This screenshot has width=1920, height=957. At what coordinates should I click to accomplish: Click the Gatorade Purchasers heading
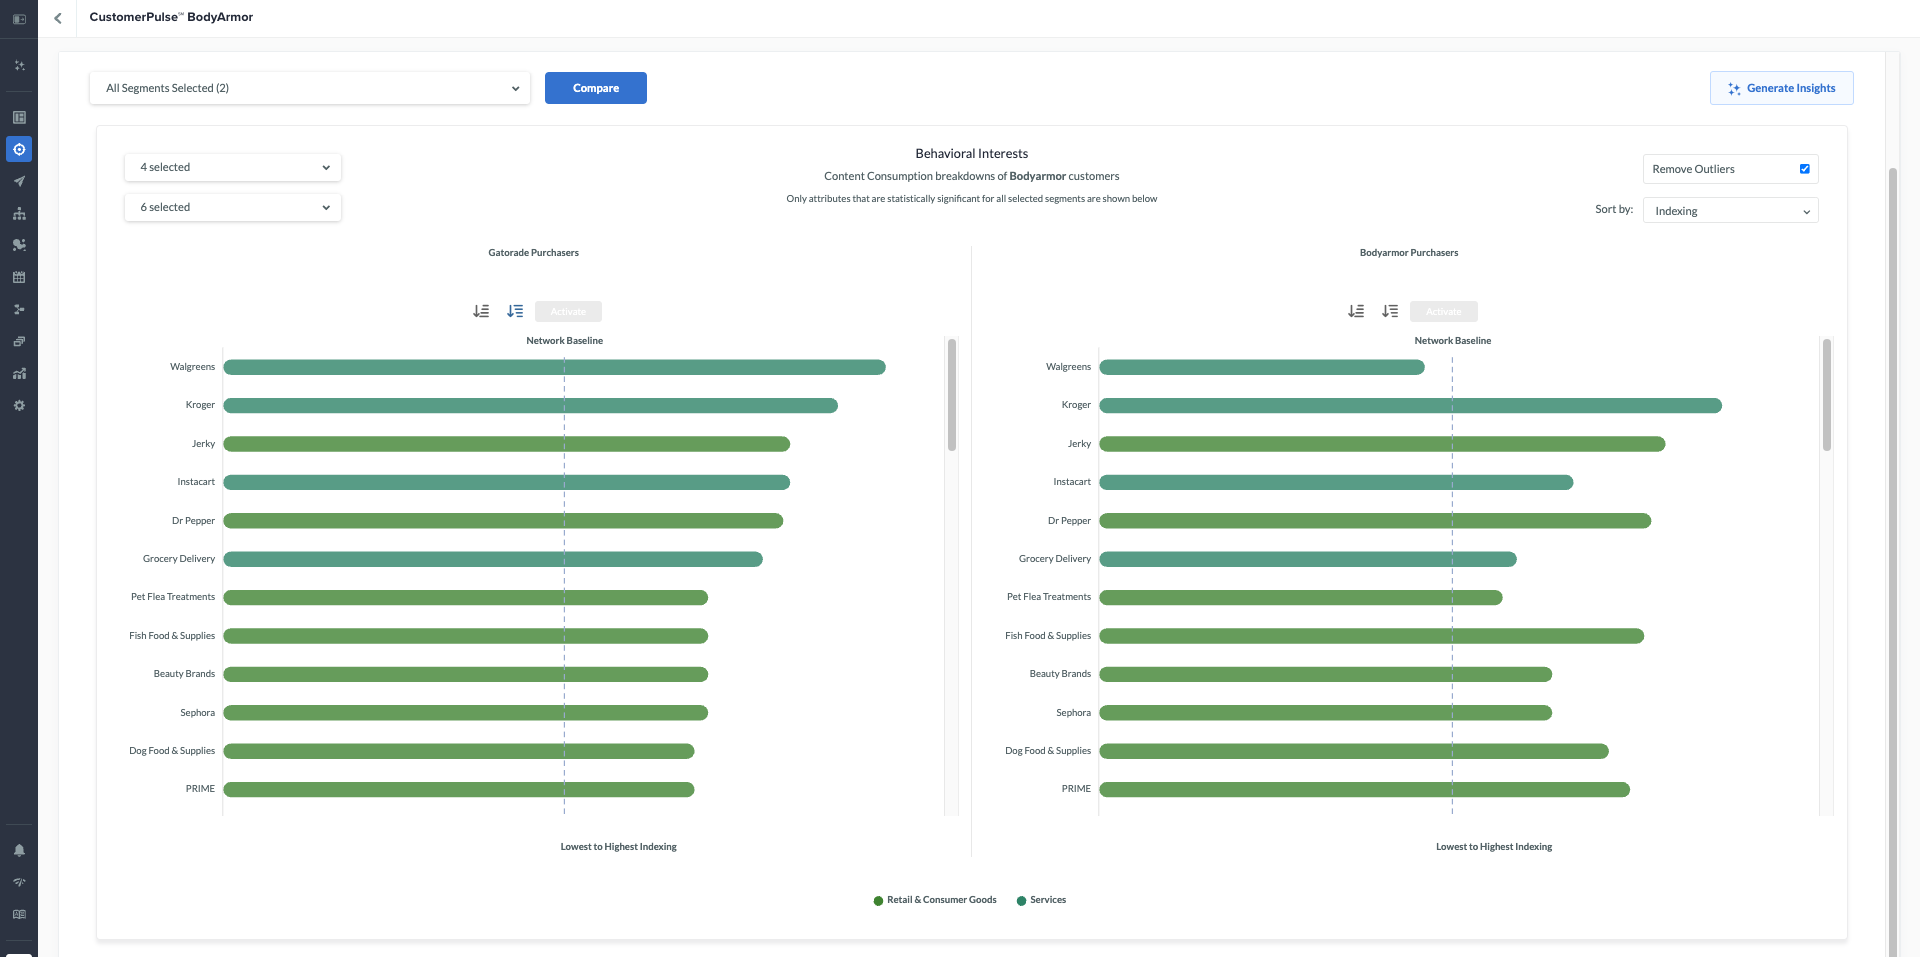pyautogui.click(x=534, y=253)
